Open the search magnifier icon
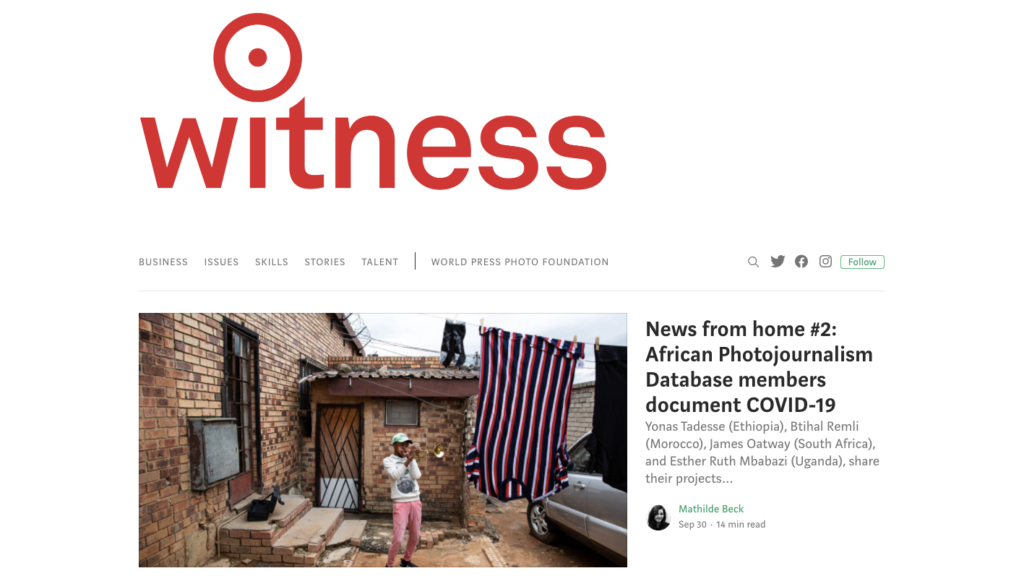Image resolution: width=1024 pixels, height=576 pixels. click(x=753, y=262)
